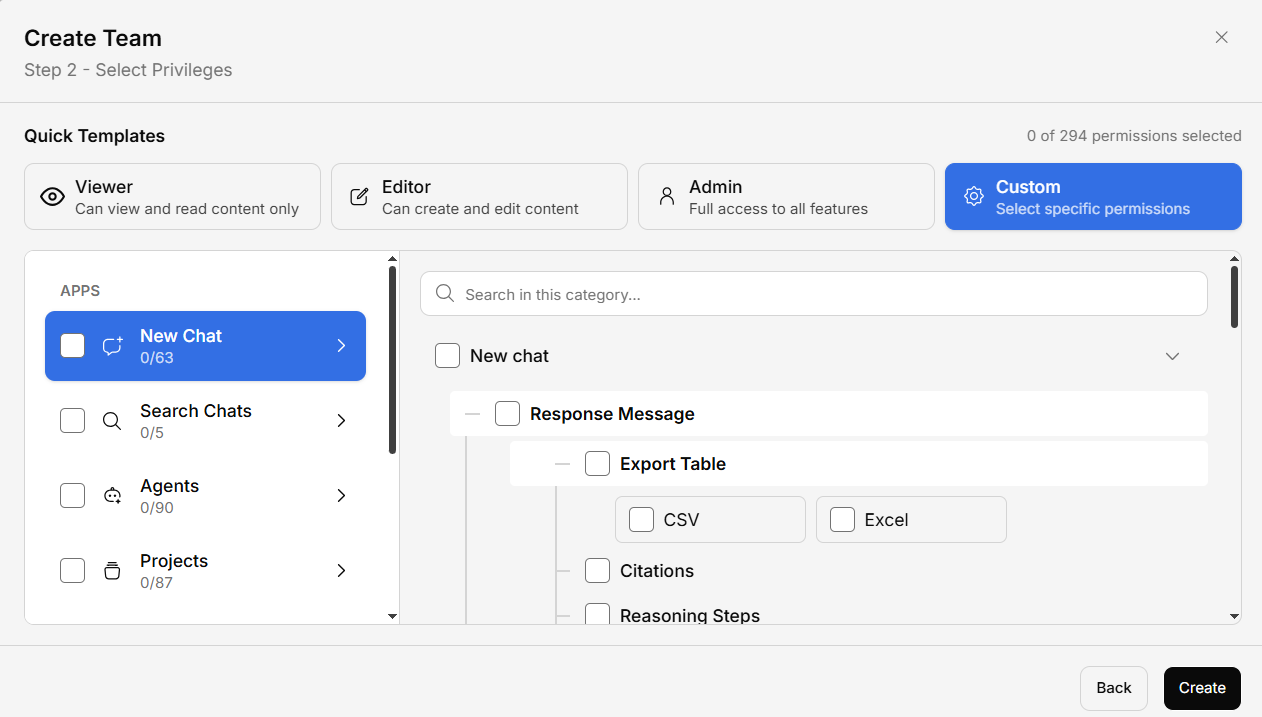Click the Projects stack icon
The image size is (1262, 717).
tap(113, 571)
